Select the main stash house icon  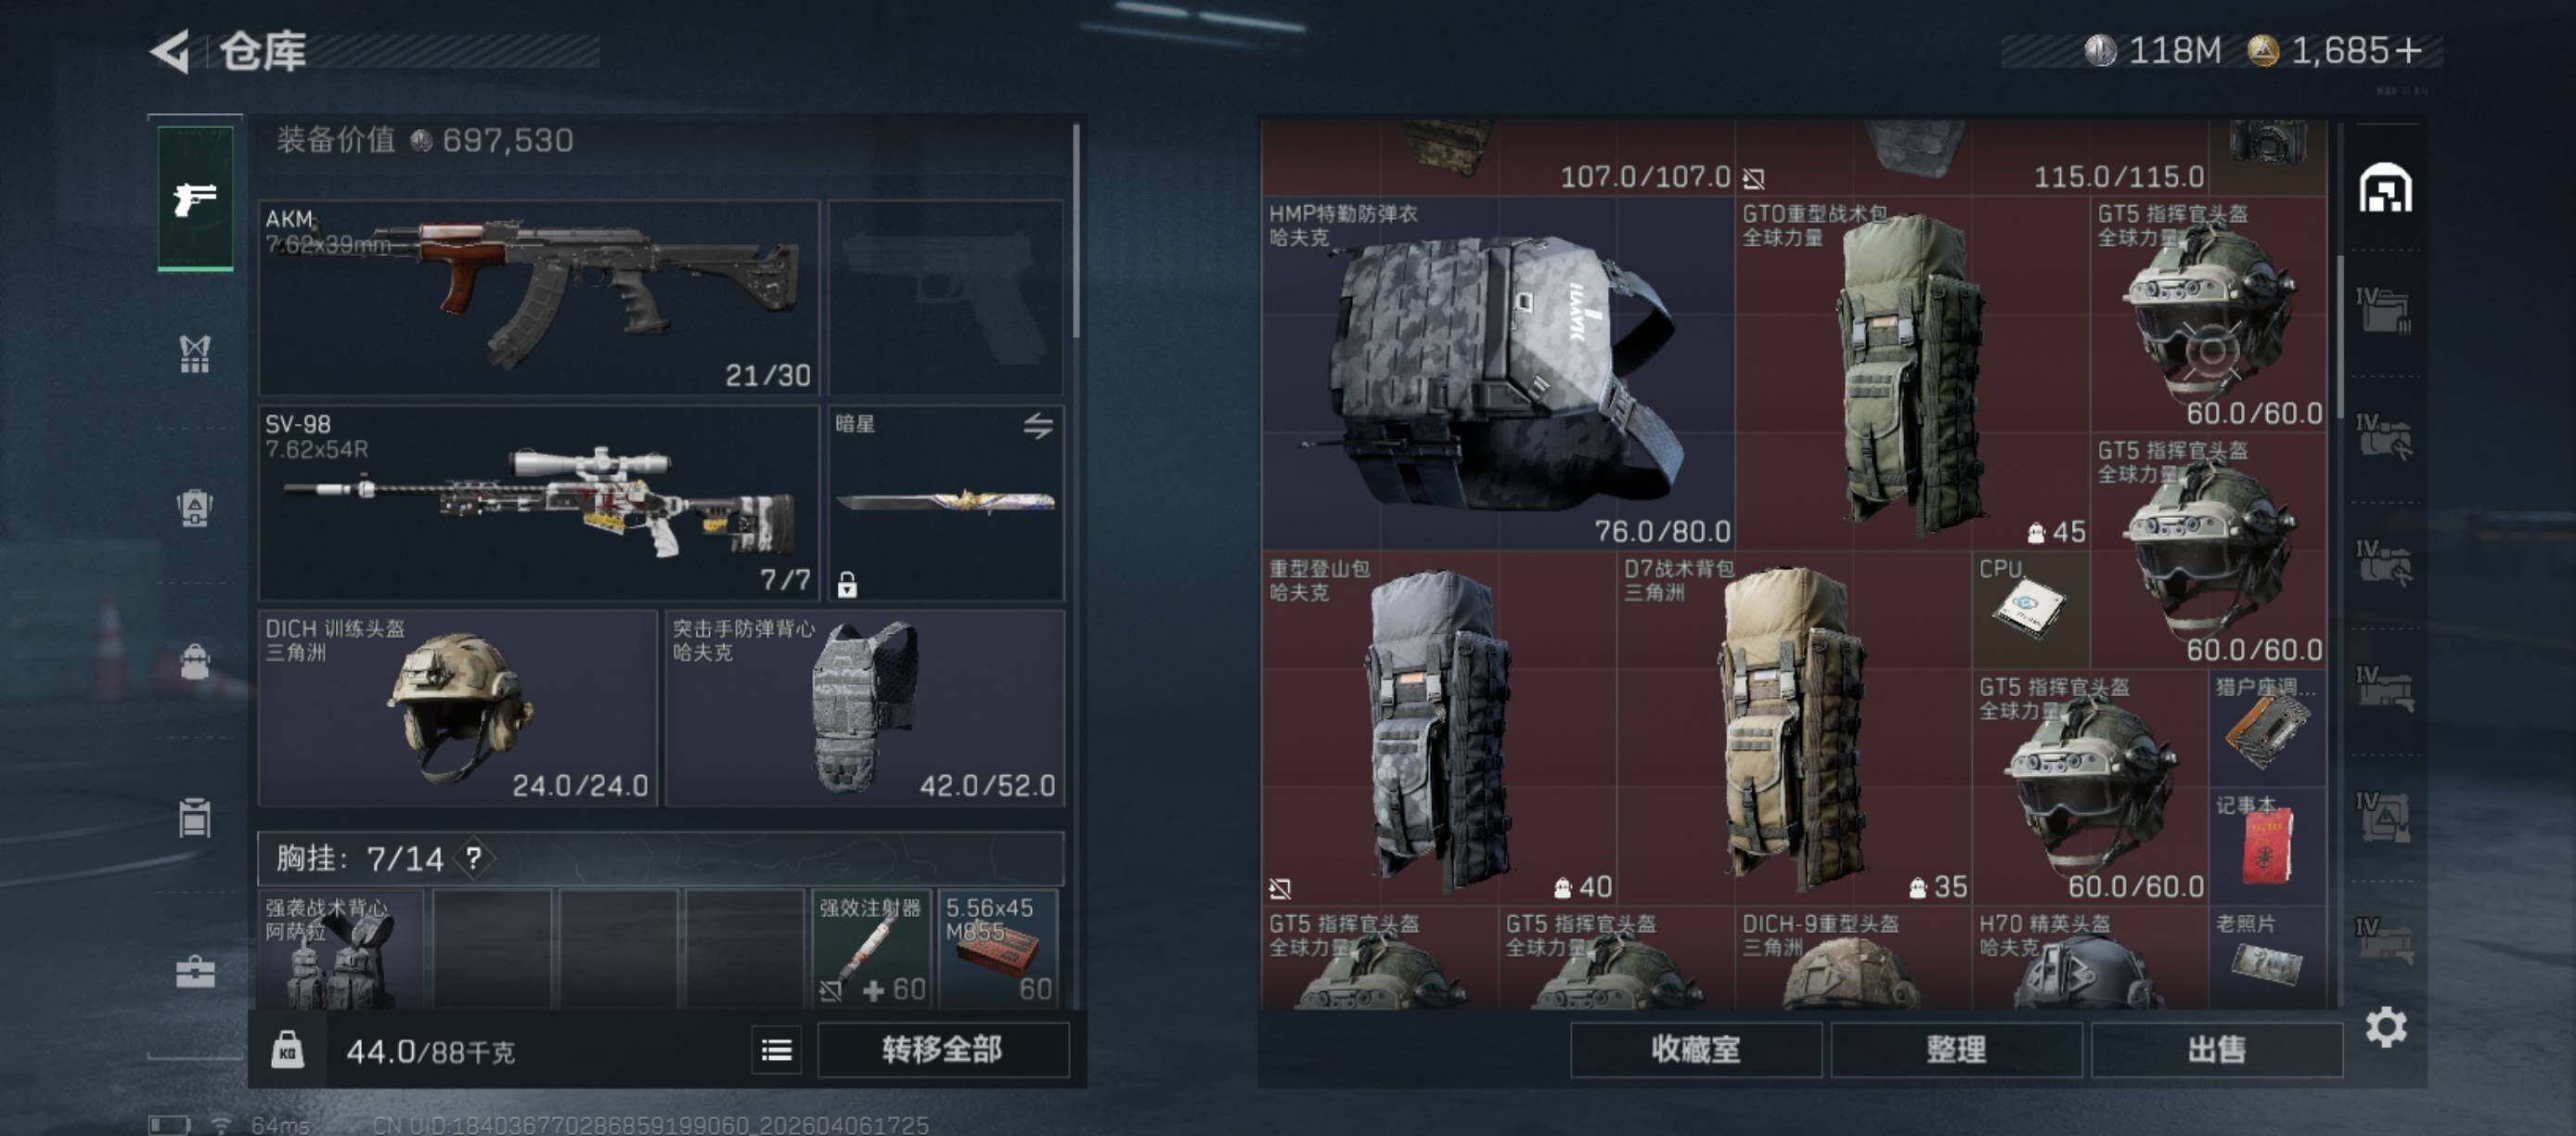pyautogui.click(x=2385, y=188)
